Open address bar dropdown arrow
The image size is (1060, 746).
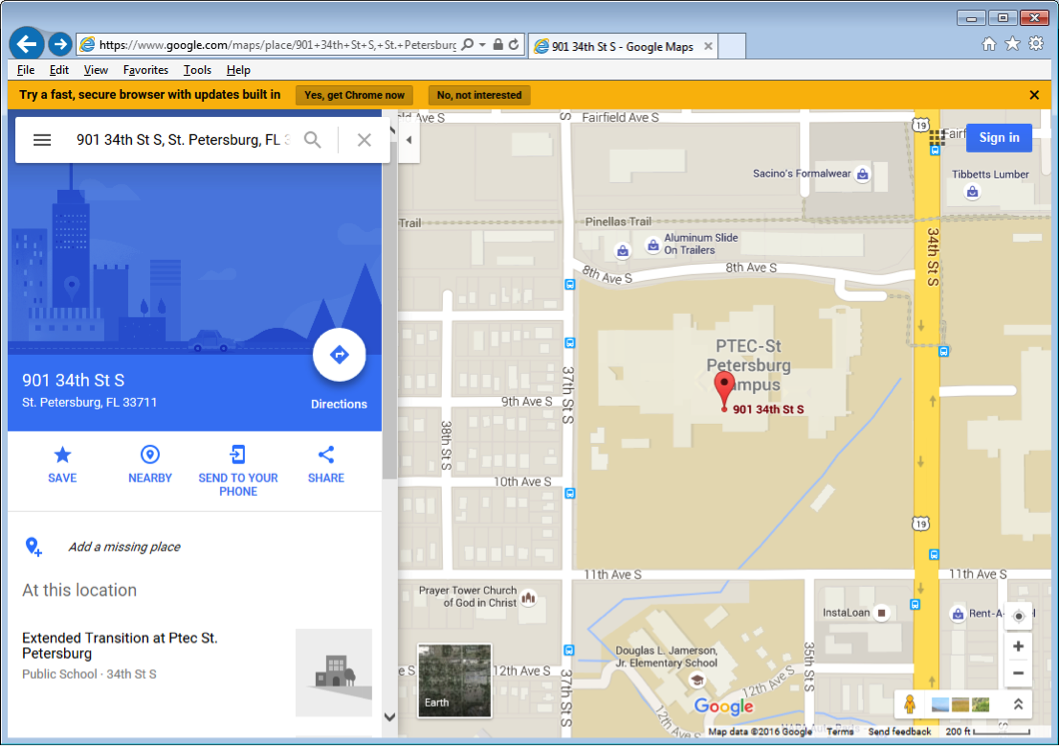(482, 45)
